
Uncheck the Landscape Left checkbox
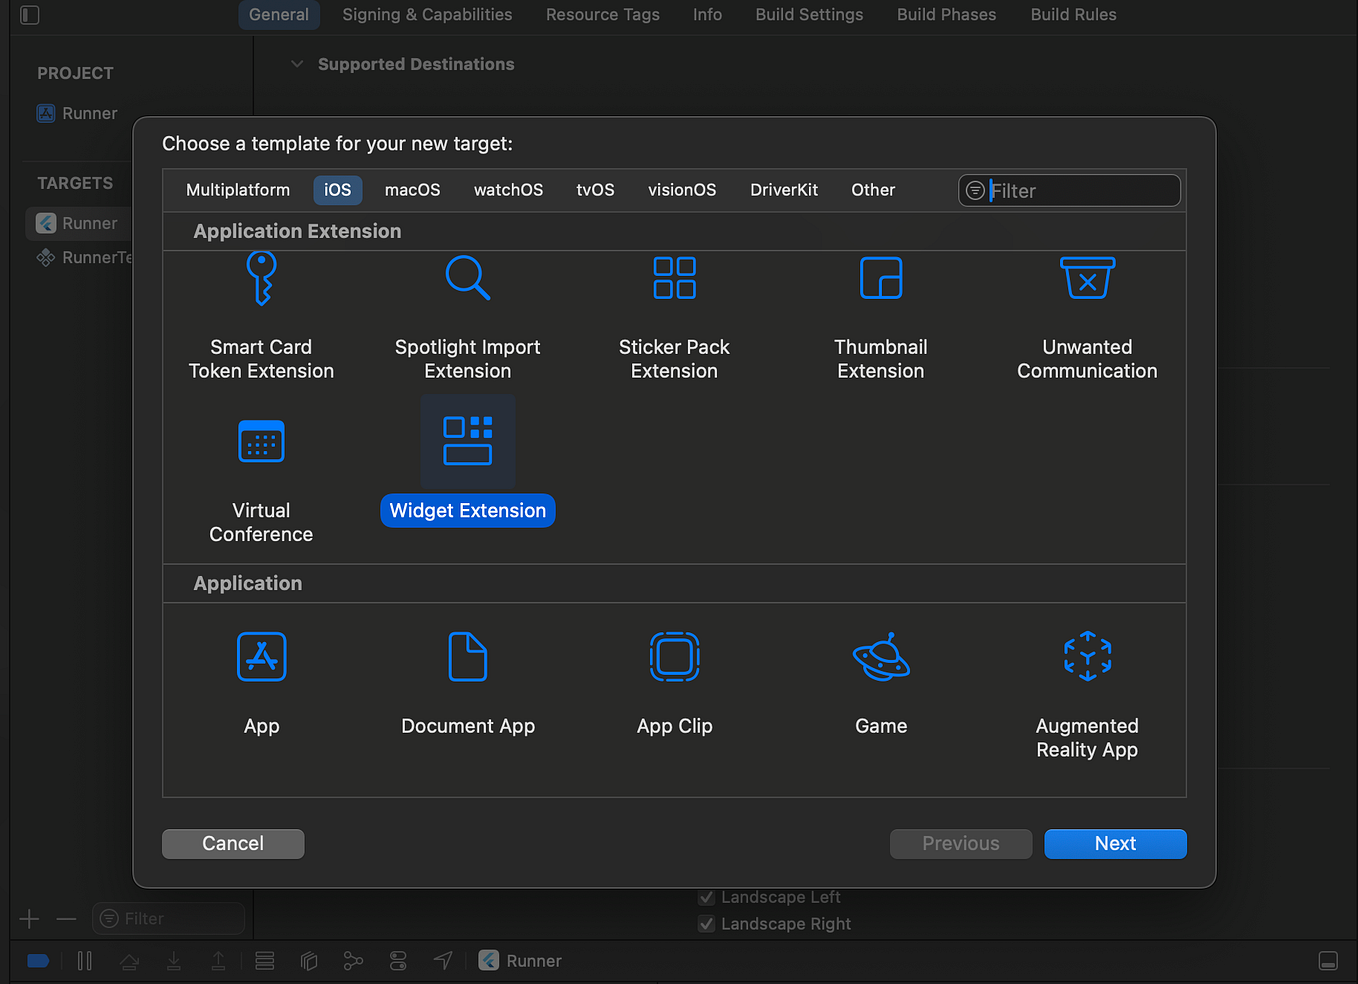(707, 897)
